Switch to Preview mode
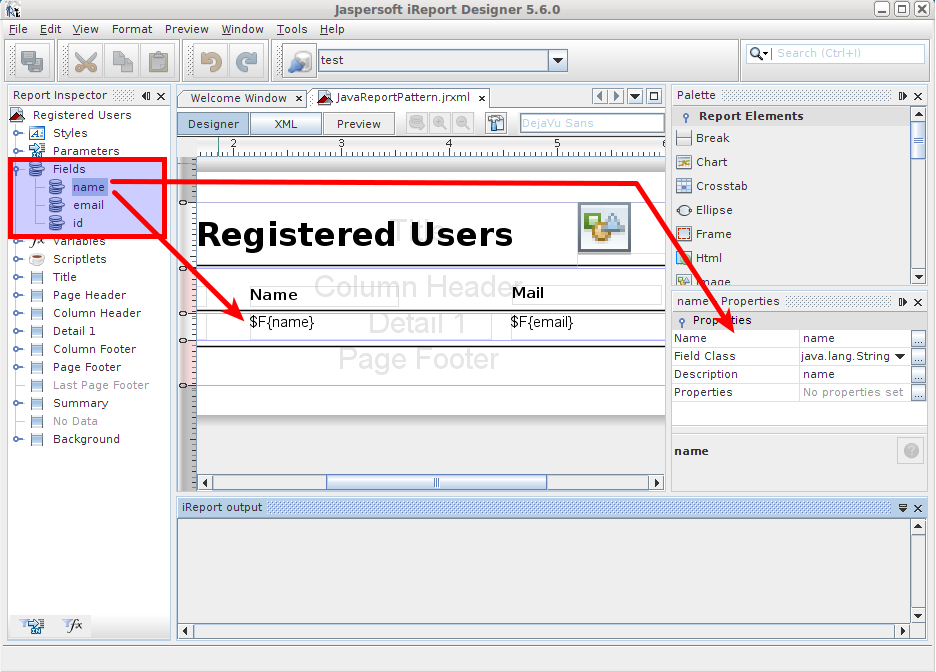 tap(358, 124)
